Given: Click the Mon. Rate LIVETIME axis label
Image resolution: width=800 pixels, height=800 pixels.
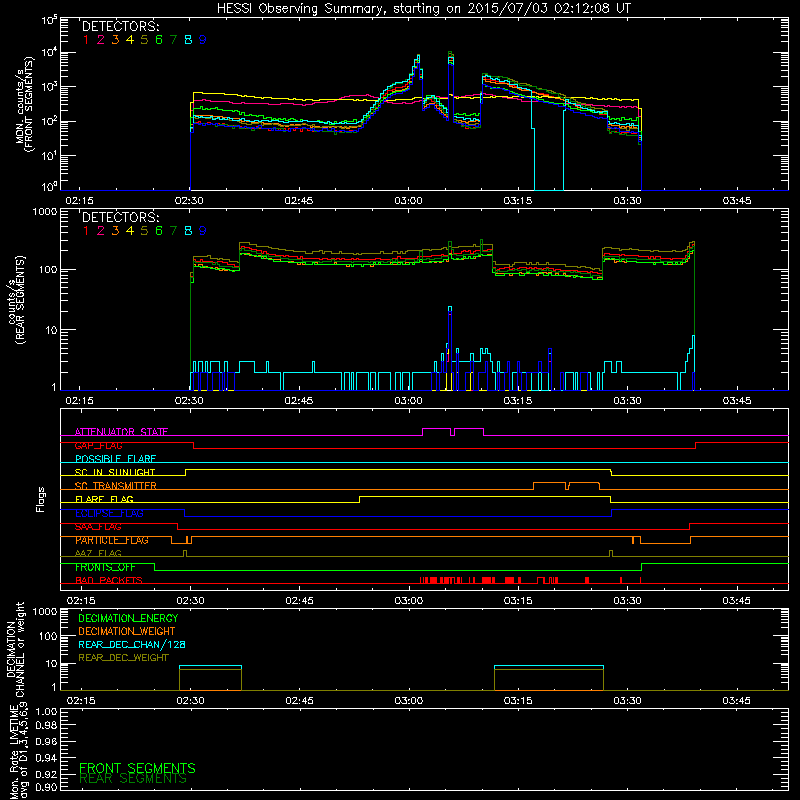Looking at the screenshot, I should 18,750.
